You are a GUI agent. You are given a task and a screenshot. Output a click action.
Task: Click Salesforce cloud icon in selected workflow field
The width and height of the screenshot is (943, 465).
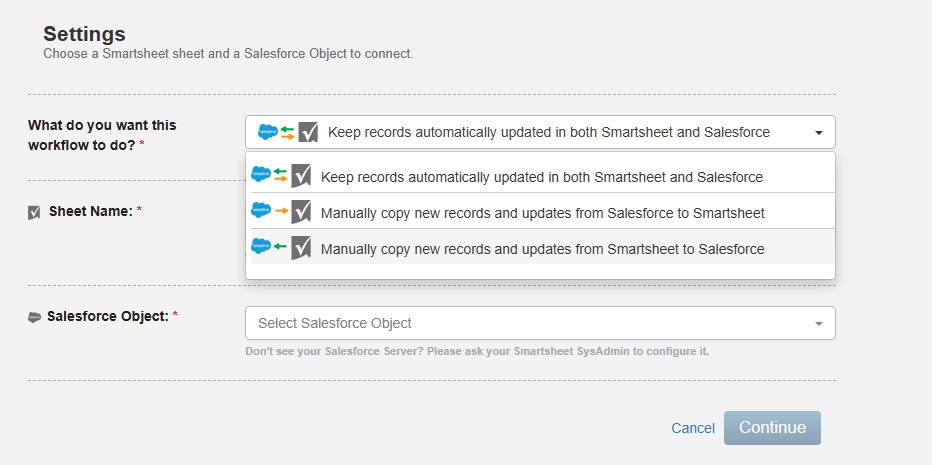pos(268,132)
